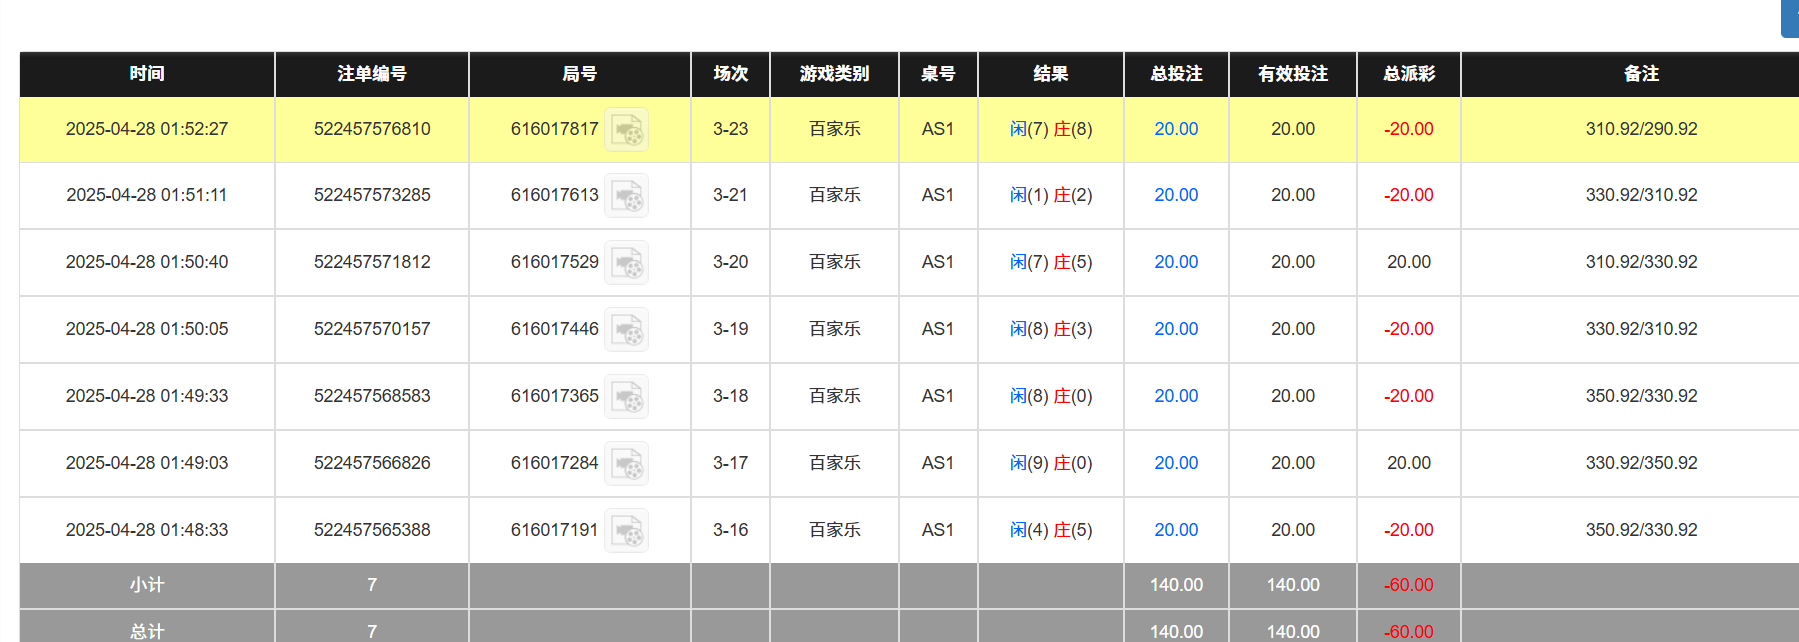This screenshot has height=642, width=1799.
Task: Open replay icon for round 616017817
Action: [x=626, y=130]
